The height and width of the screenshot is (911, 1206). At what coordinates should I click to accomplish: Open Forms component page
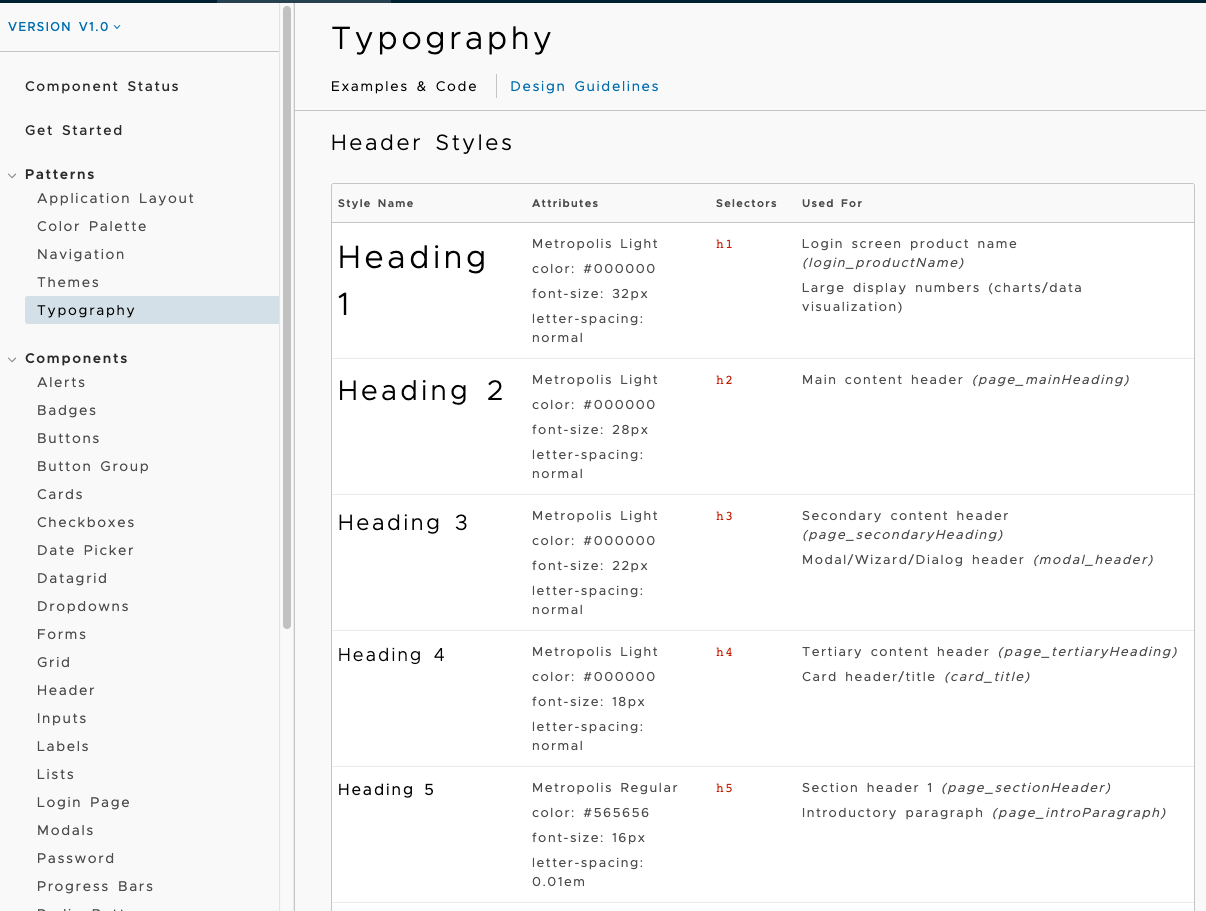(62, 635)
